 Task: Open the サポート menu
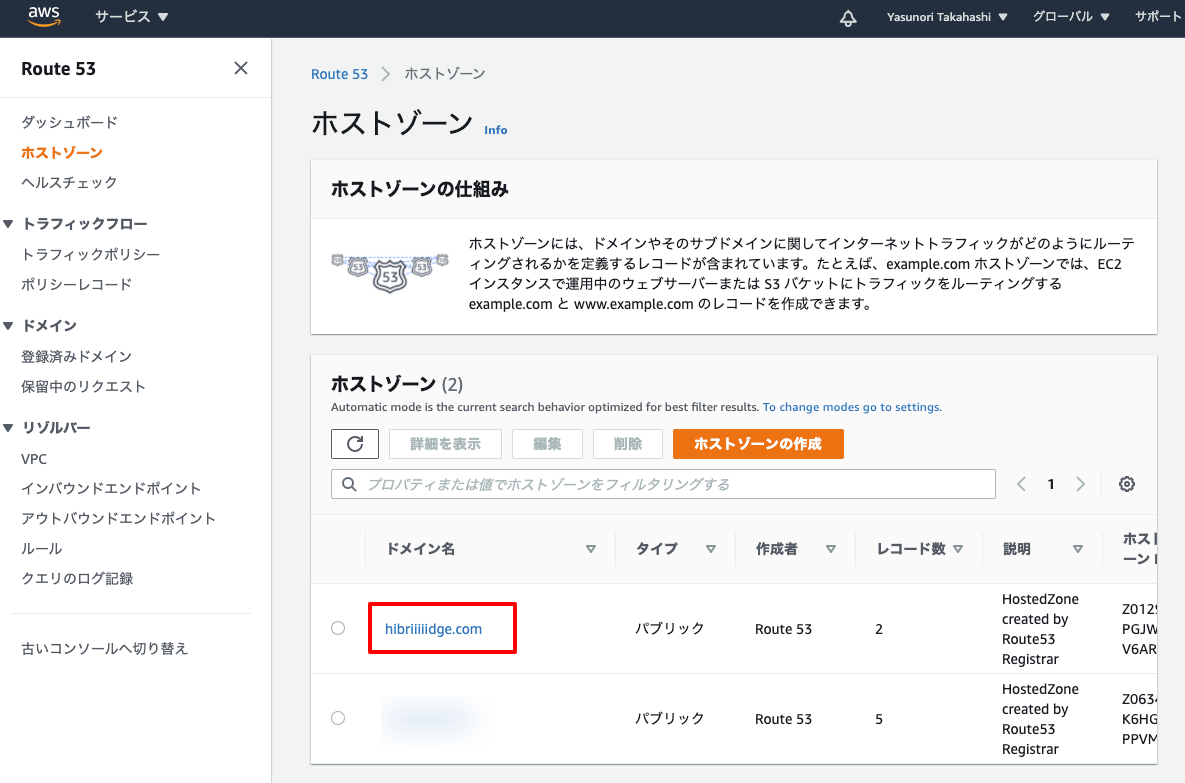(1158, 17)
